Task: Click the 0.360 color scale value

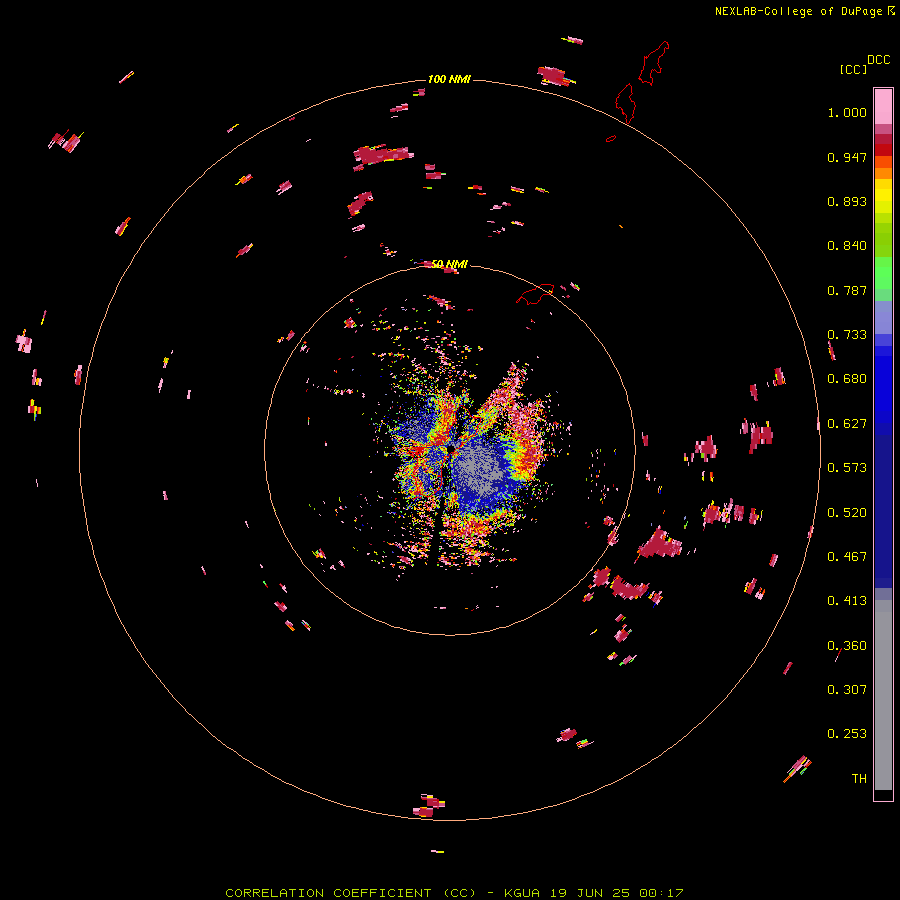Action: click(x=847, y=646)
